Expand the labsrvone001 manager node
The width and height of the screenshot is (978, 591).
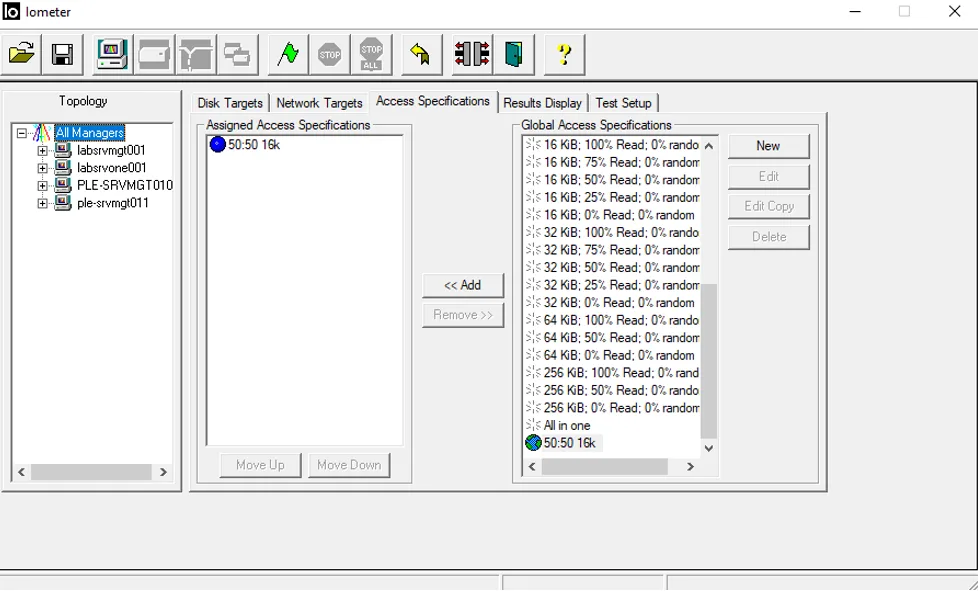(x=42, y=168)
